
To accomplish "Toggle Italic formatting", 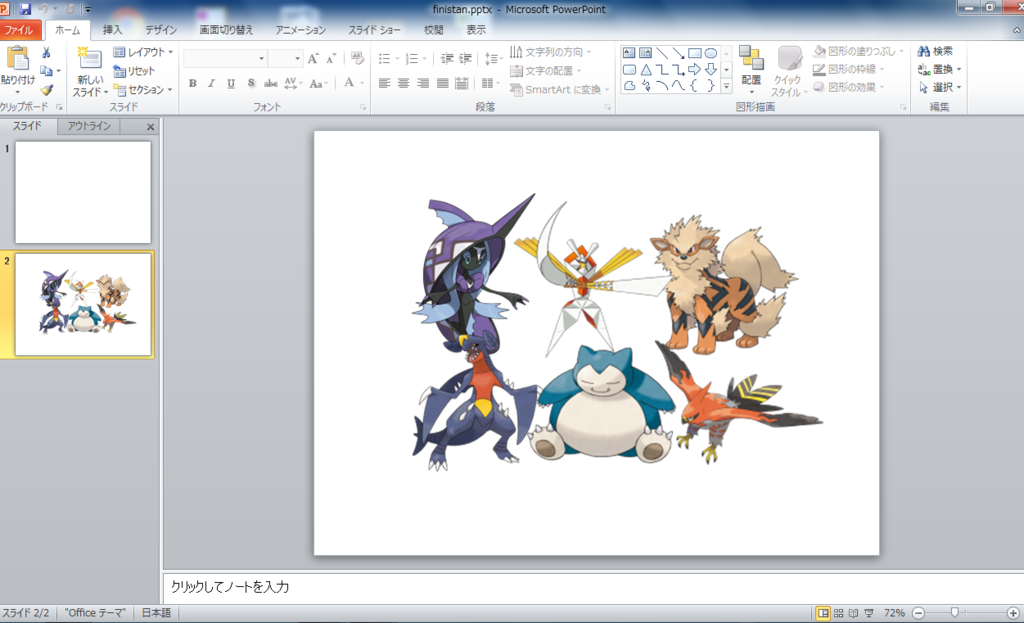I will [212, 83].
